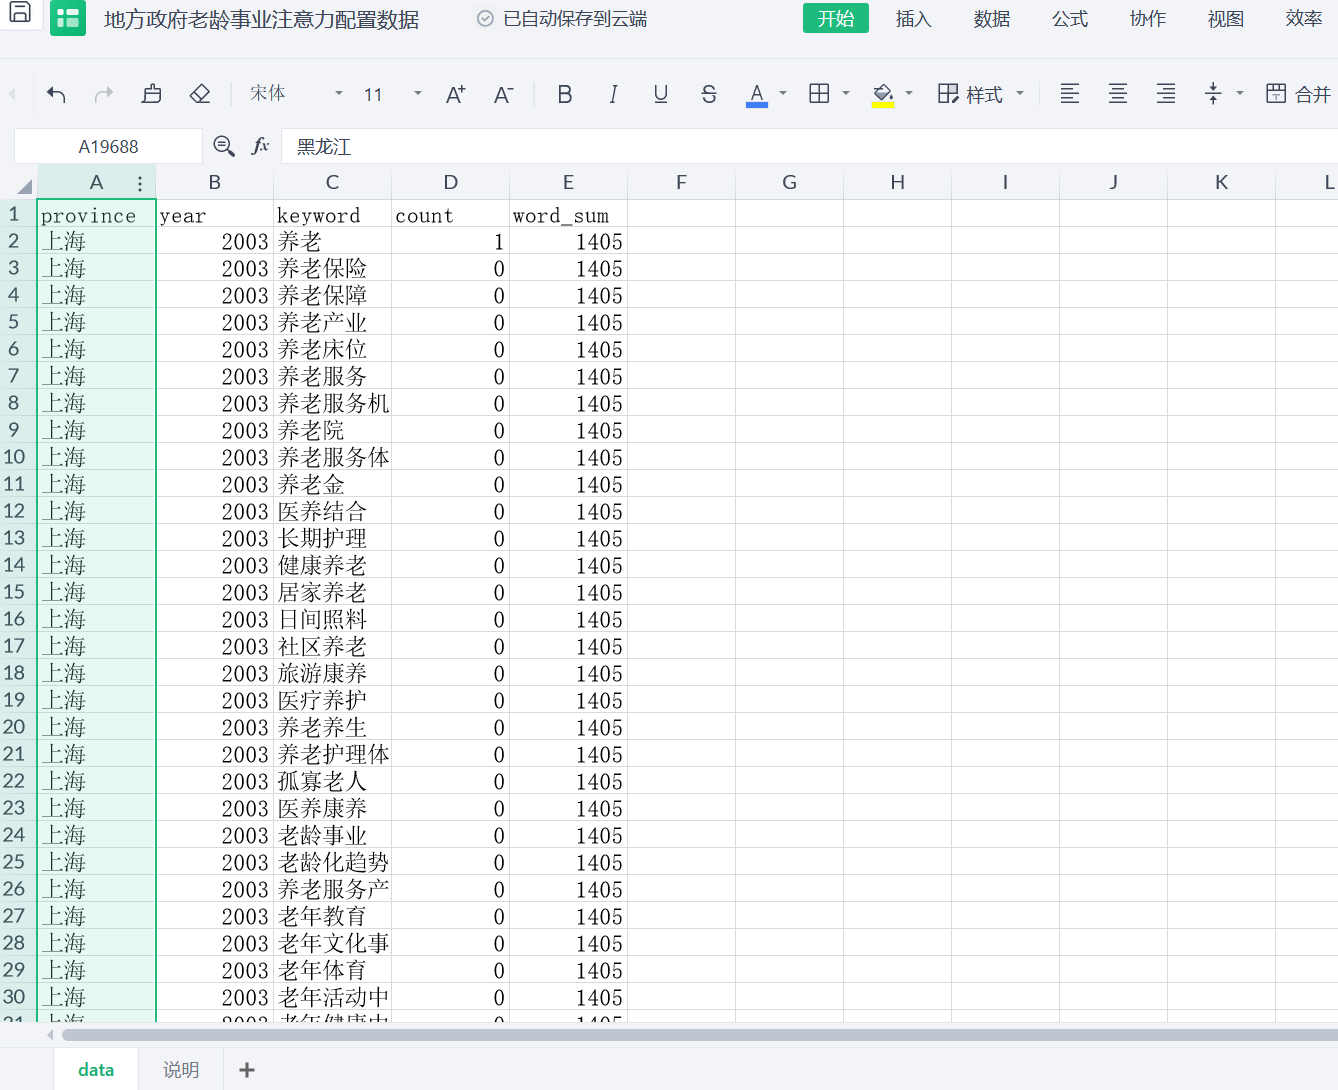Viewport: 1338px width, 1090px height.
Task: Switch to the data sheet tab
Action: (96, 1070)
